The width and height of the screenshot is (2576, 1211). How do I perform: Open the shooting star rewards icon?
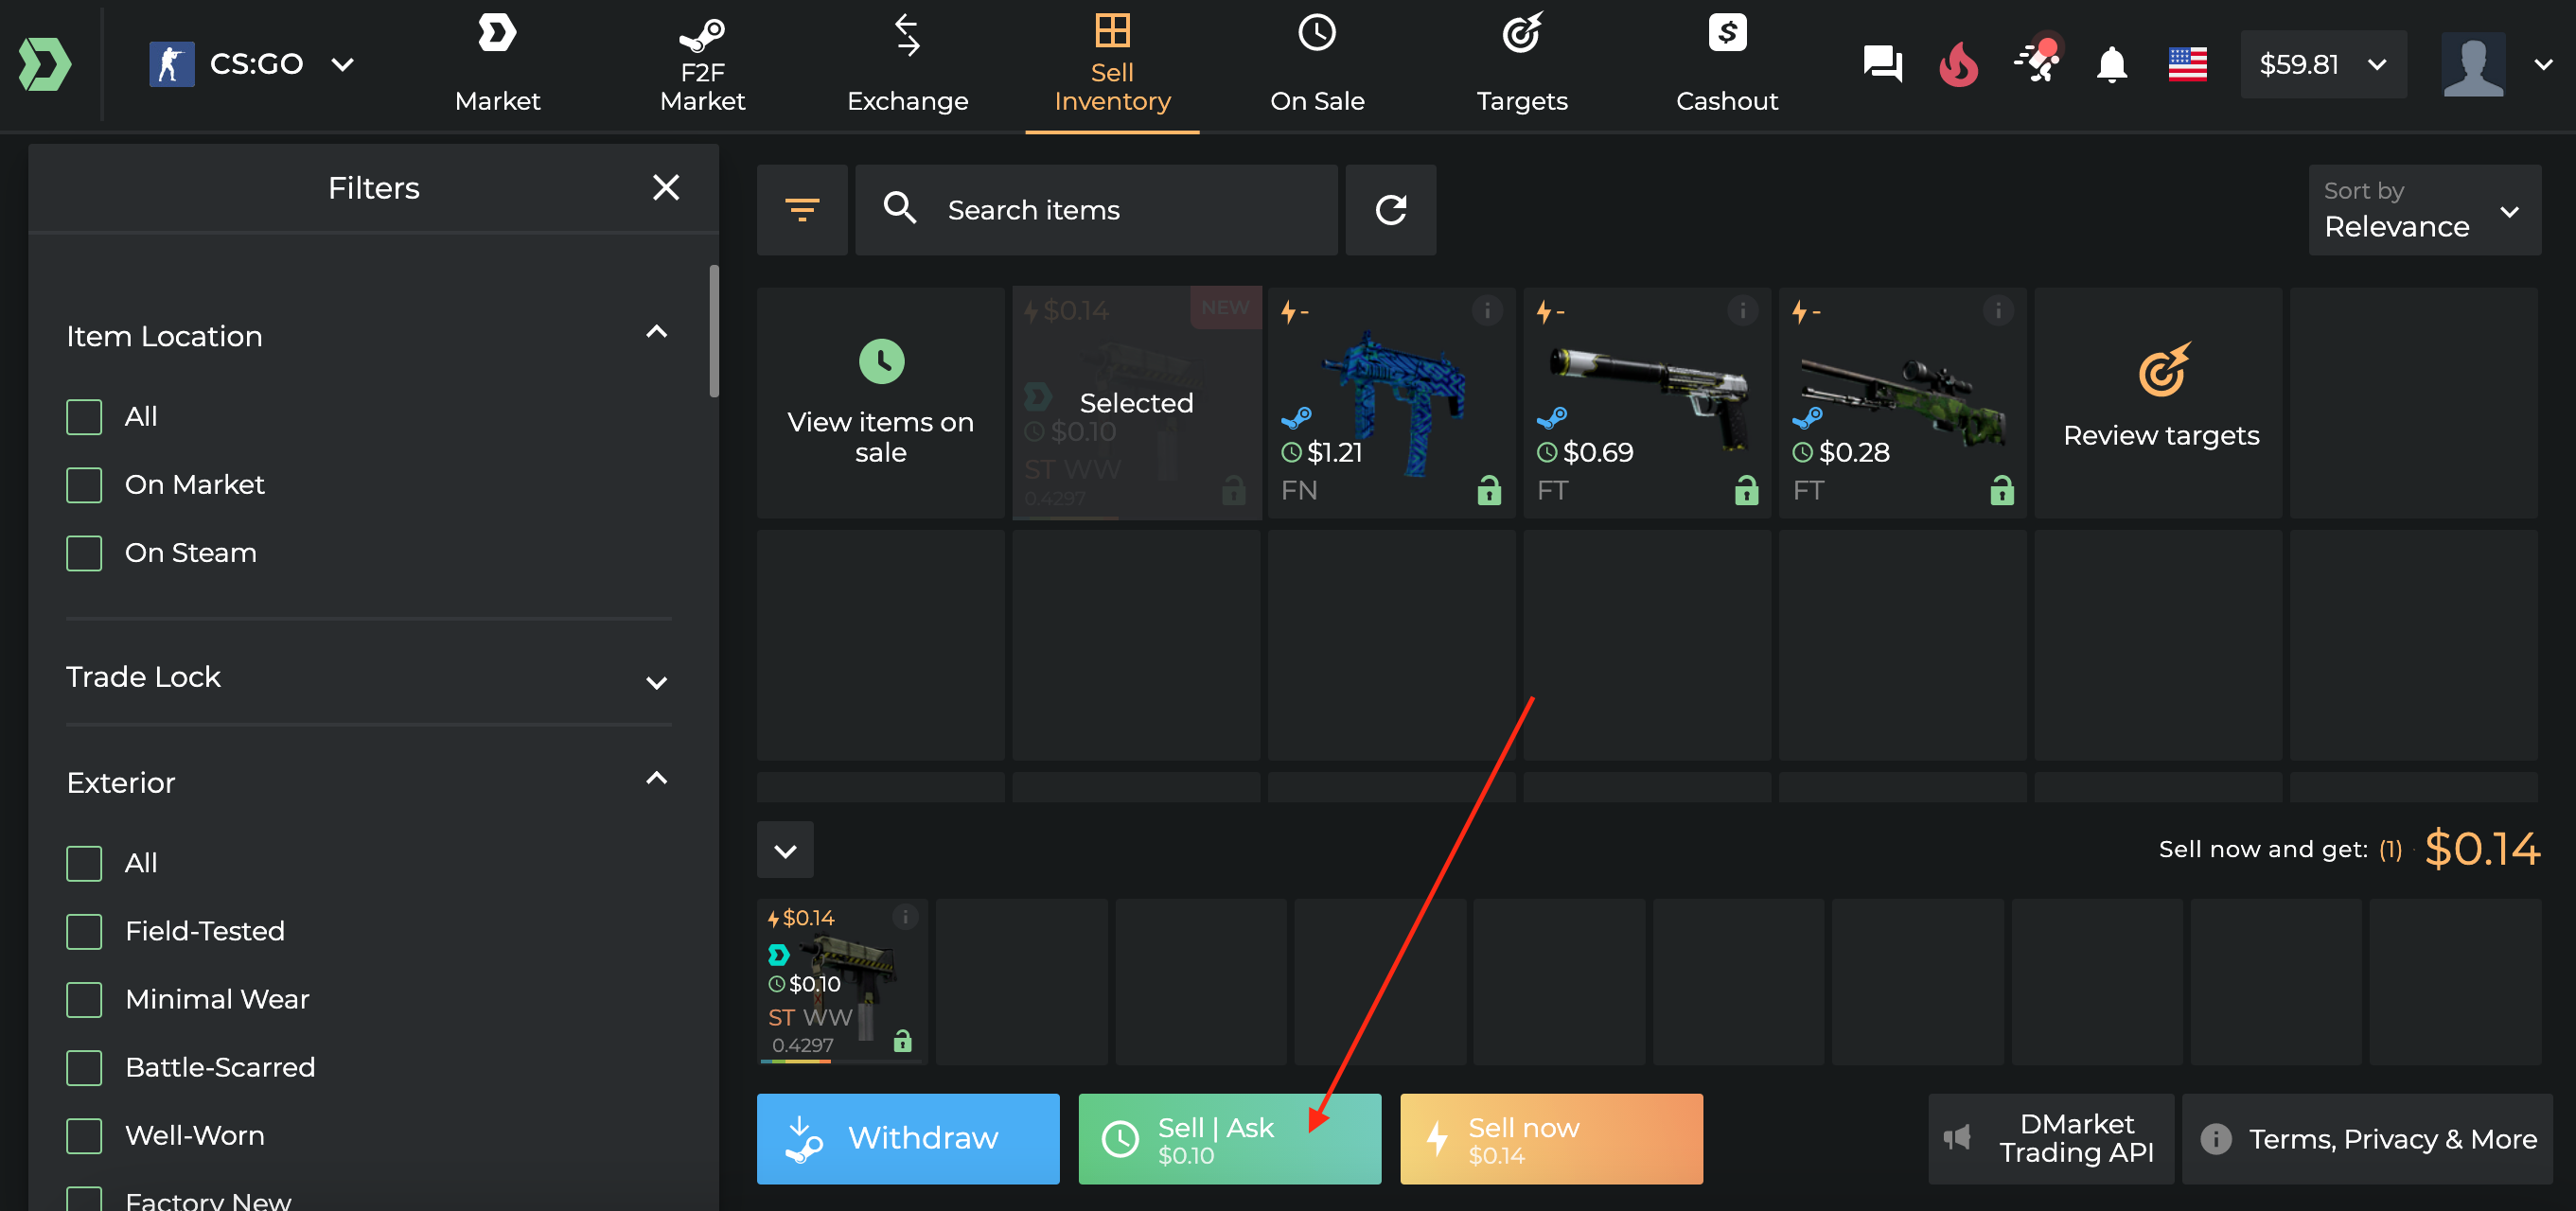pos(2037,60)
